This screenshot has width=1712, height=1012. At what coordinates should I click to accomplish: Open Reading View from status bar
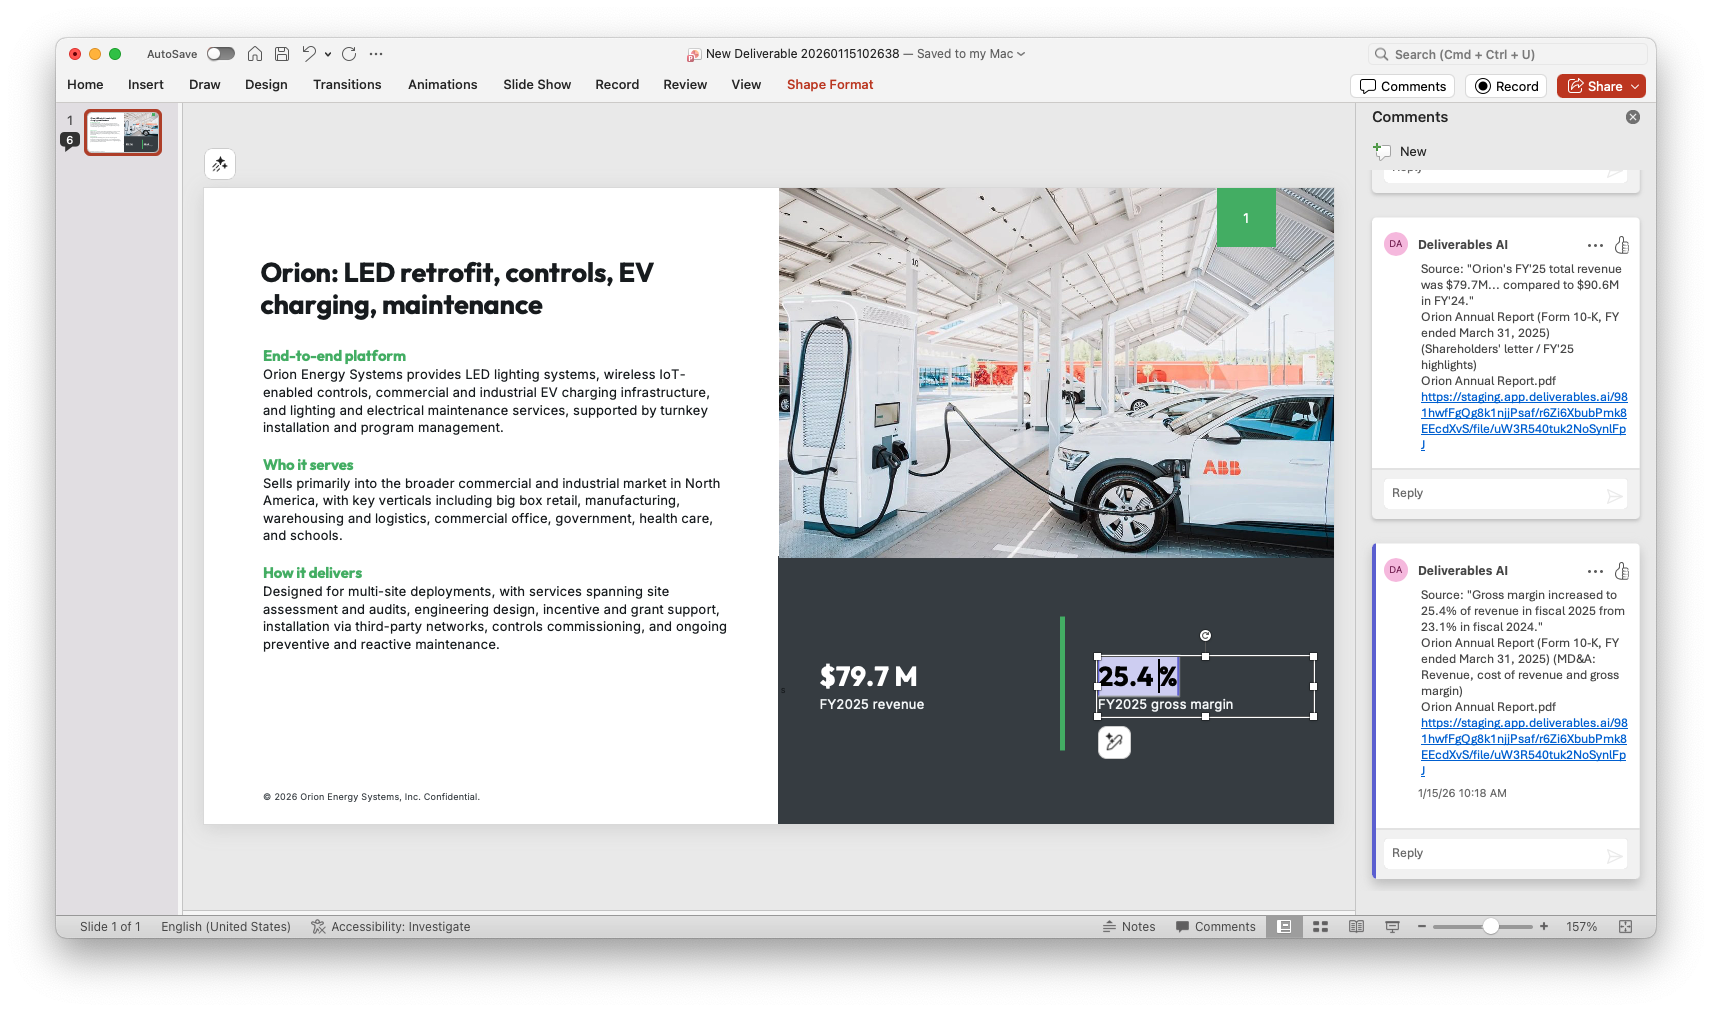pyautogui.click(x=1356, y=927)
